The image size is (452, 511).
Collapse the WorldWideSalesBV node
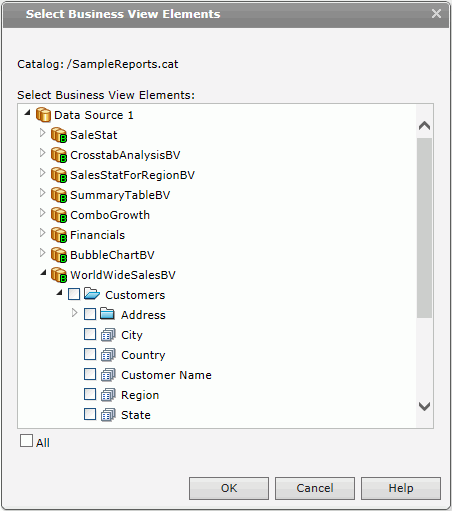tap(43, 273)
